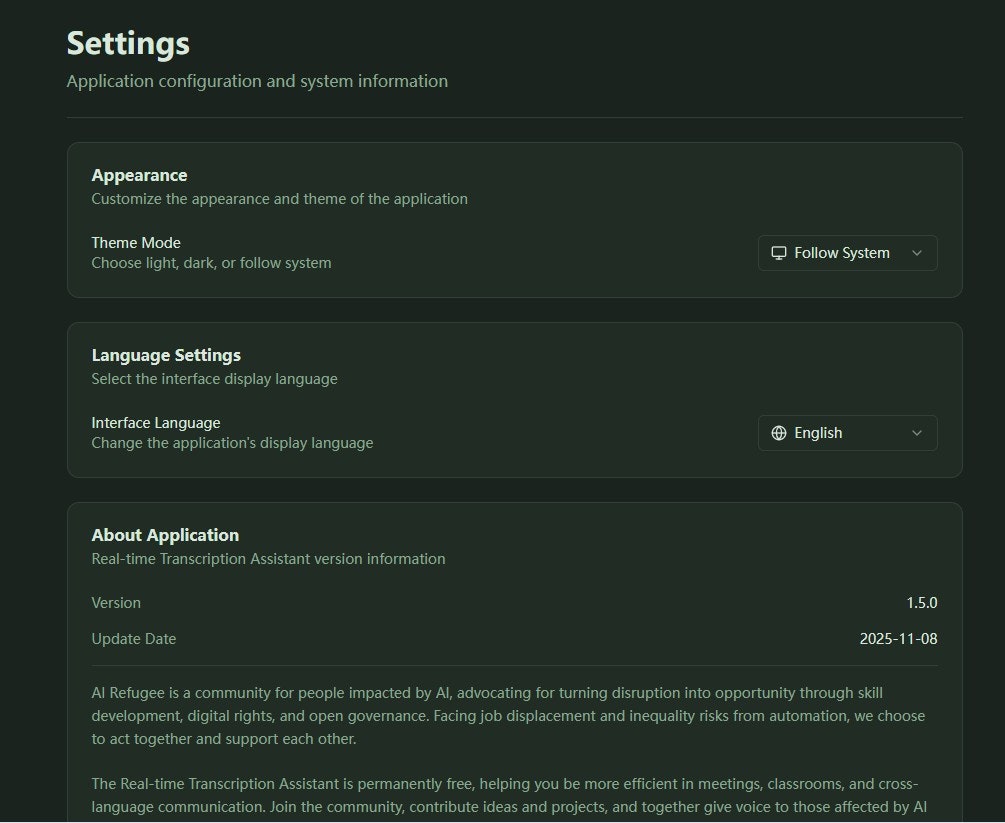Click the About Application heading
This screenshot has width=1005, height=823.
[x=165, y=535]
